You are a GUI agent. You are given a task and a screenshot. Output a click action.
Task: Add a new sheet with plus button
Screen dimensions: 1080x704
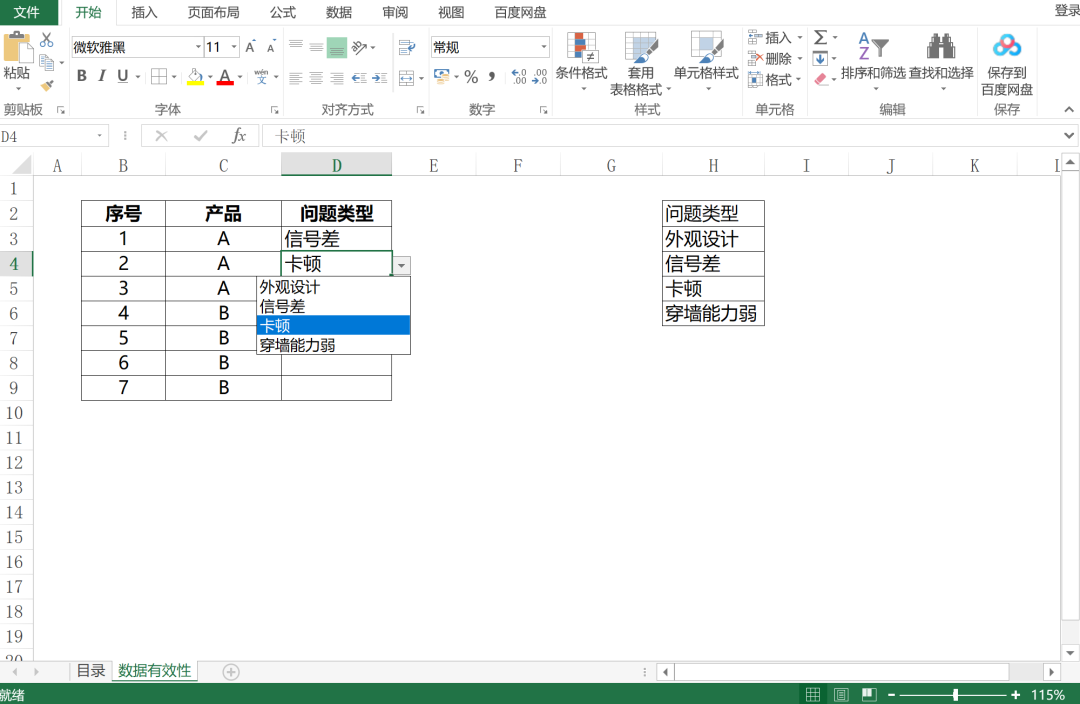tap(231, 672)
